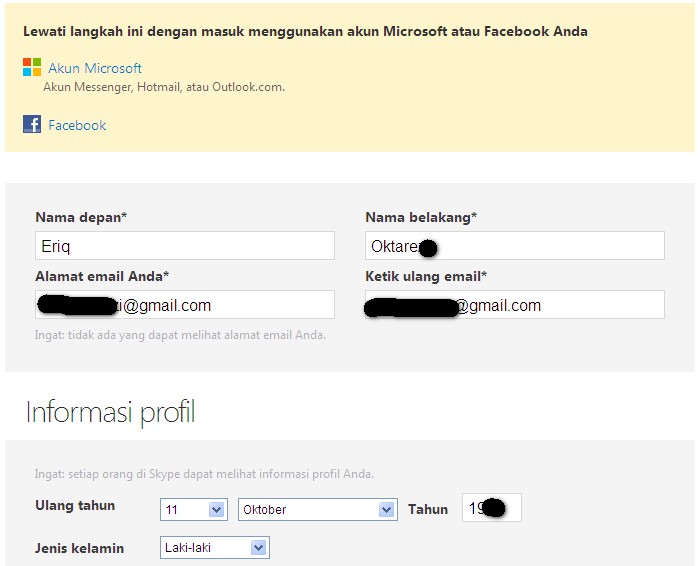
Task: Click the Facebook logo icon
Action: [32, 124]
